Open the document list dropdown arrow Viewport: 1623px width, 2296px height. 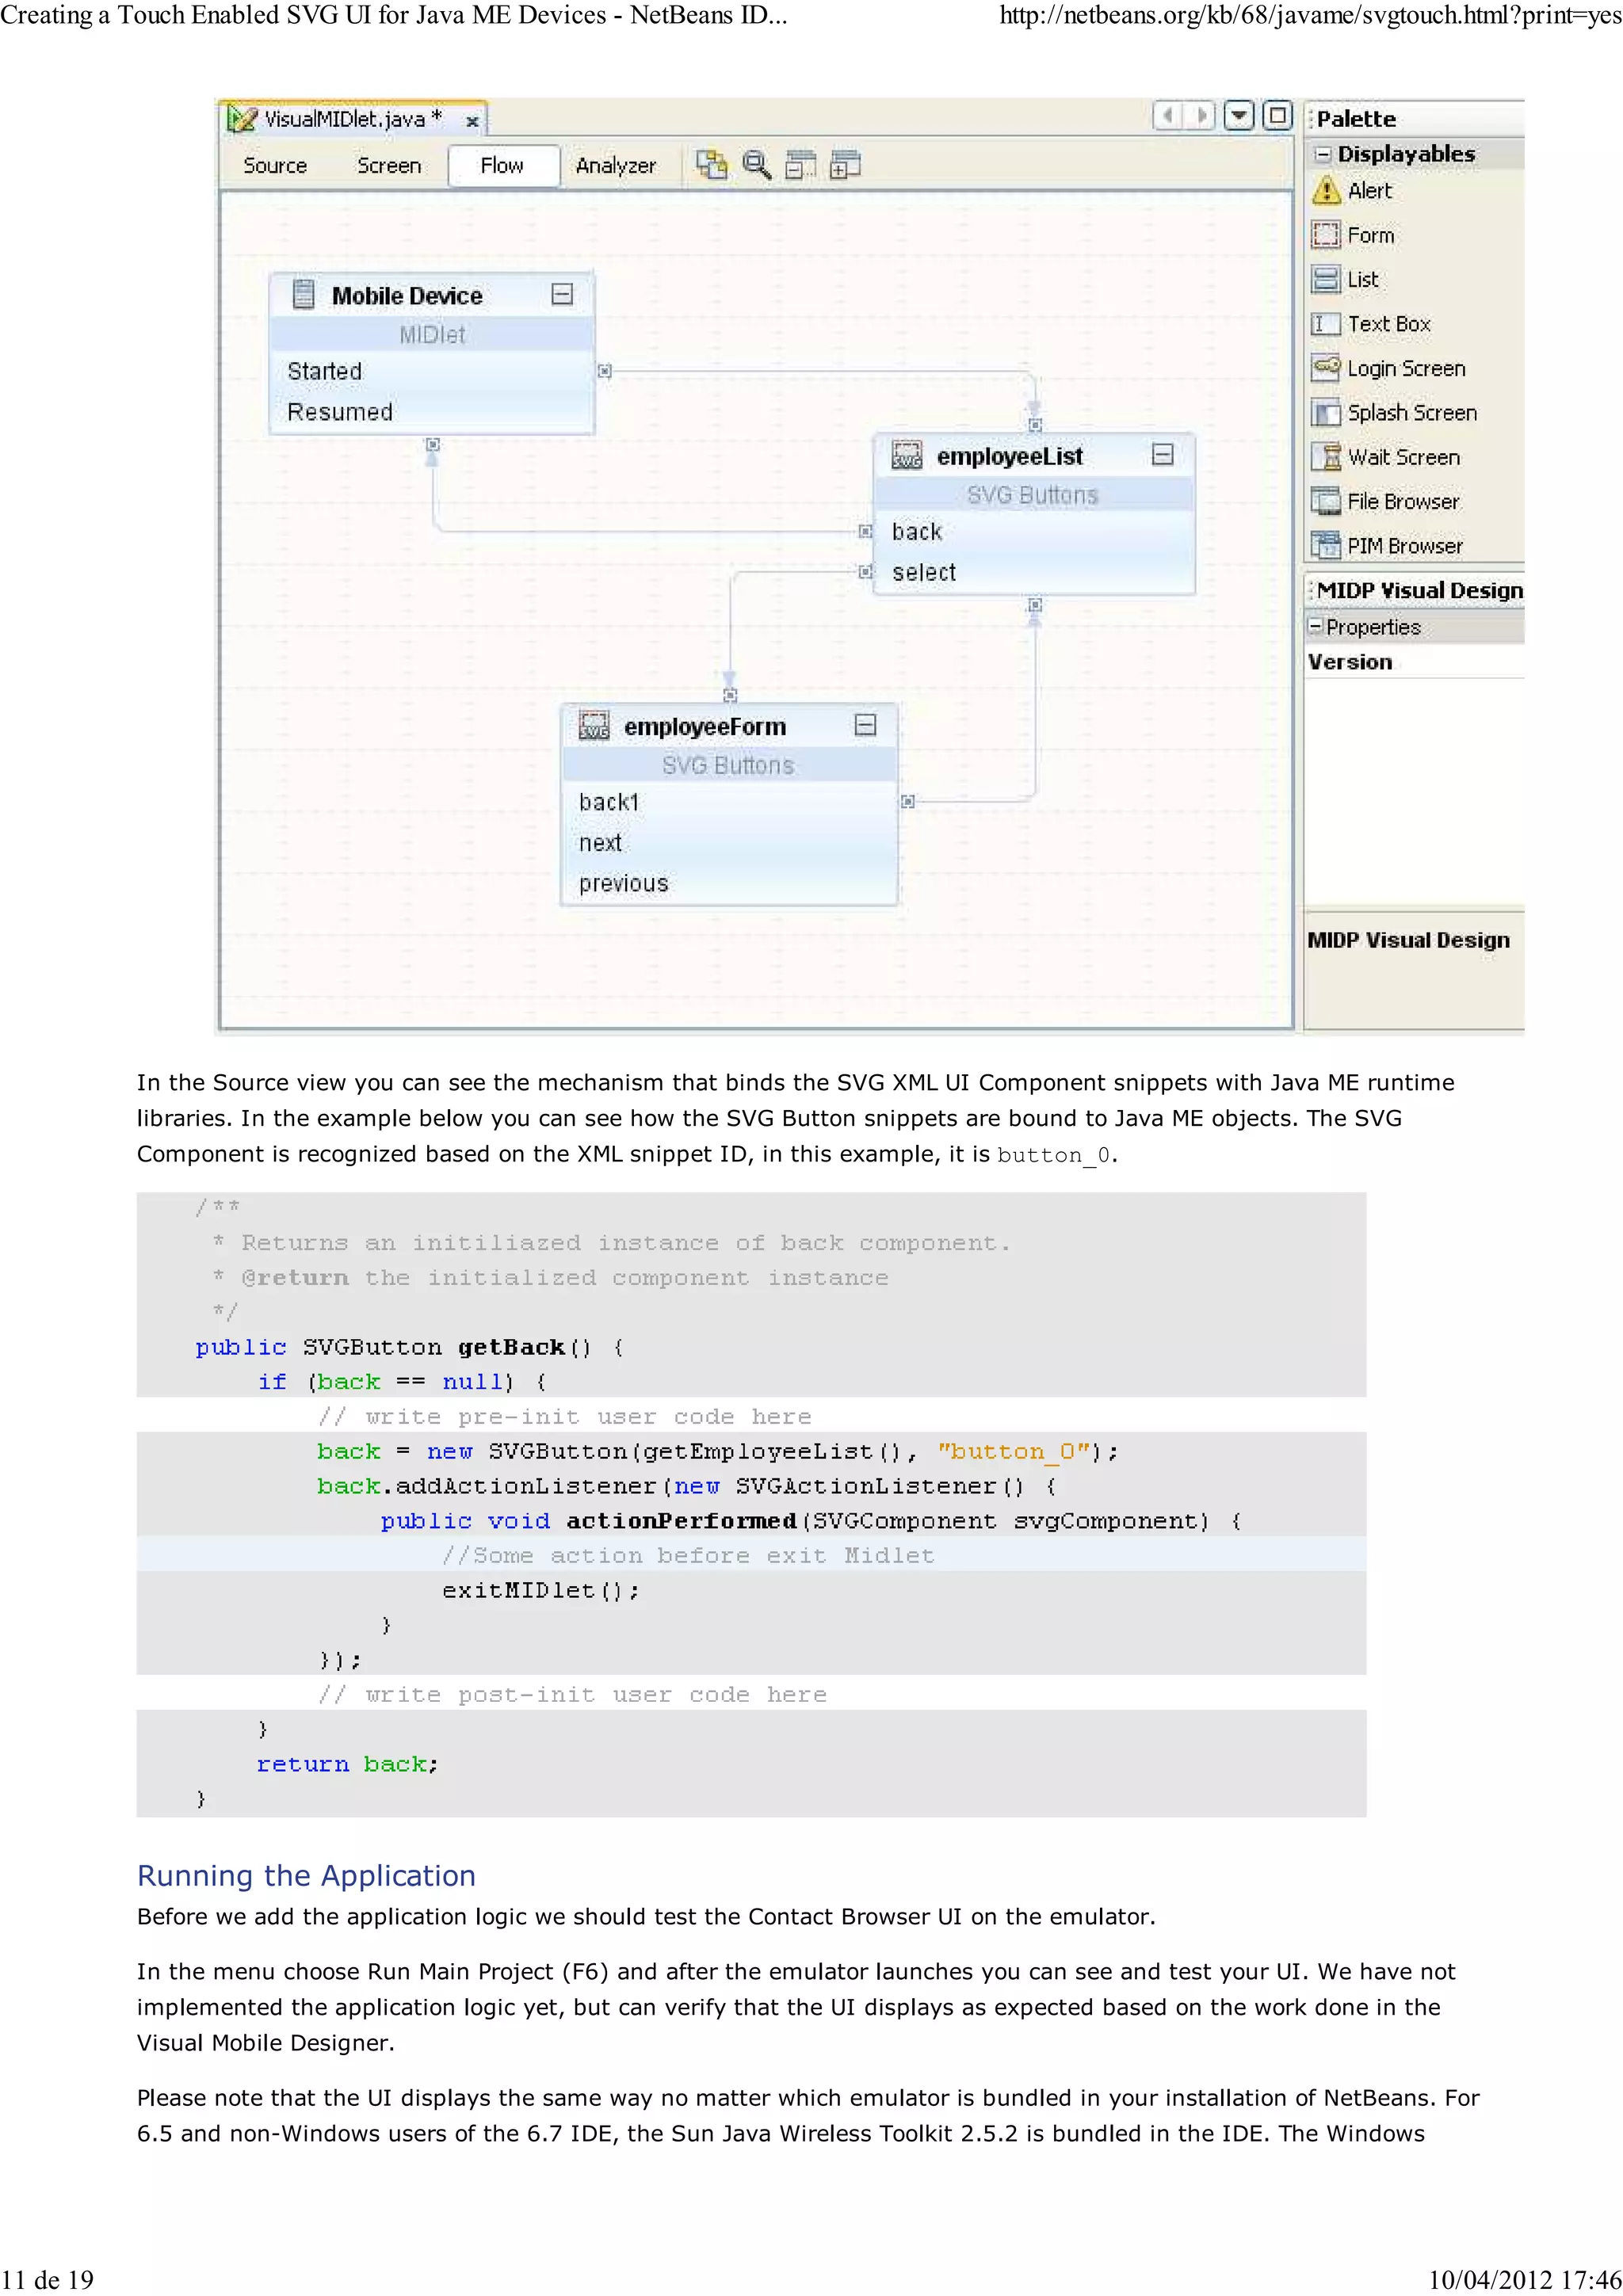[x=1239, y=116]
